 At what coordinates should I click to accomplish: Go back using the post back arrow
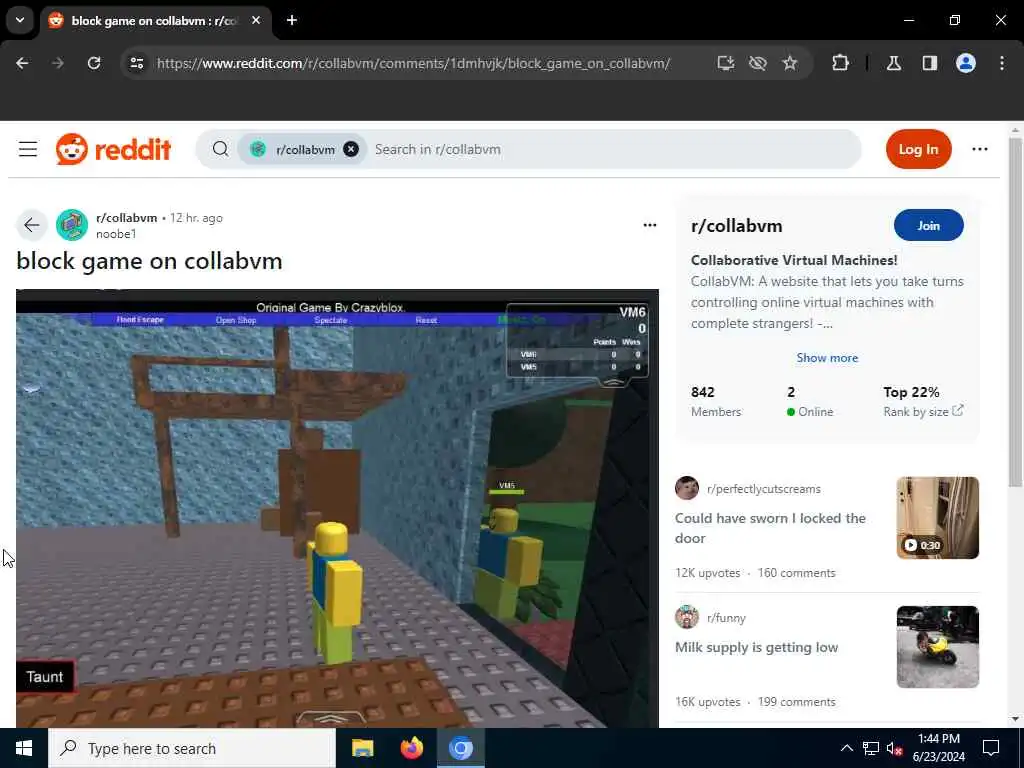tap(31, 225)
